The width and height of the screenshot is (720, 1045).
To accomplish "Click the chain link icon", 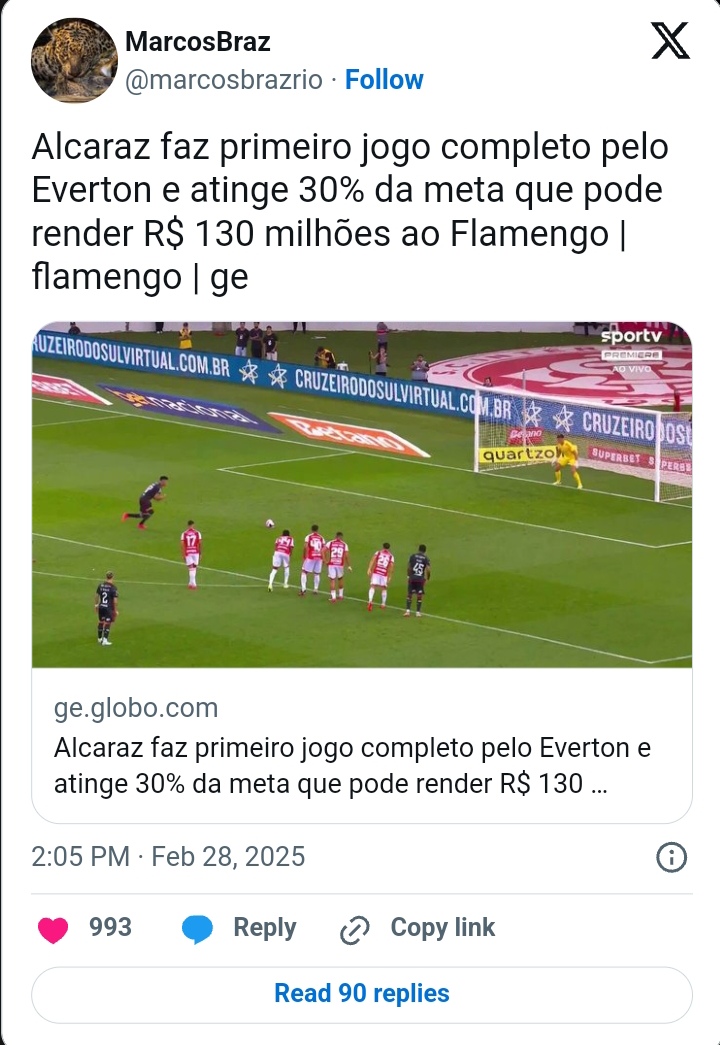I will point(355,930).
